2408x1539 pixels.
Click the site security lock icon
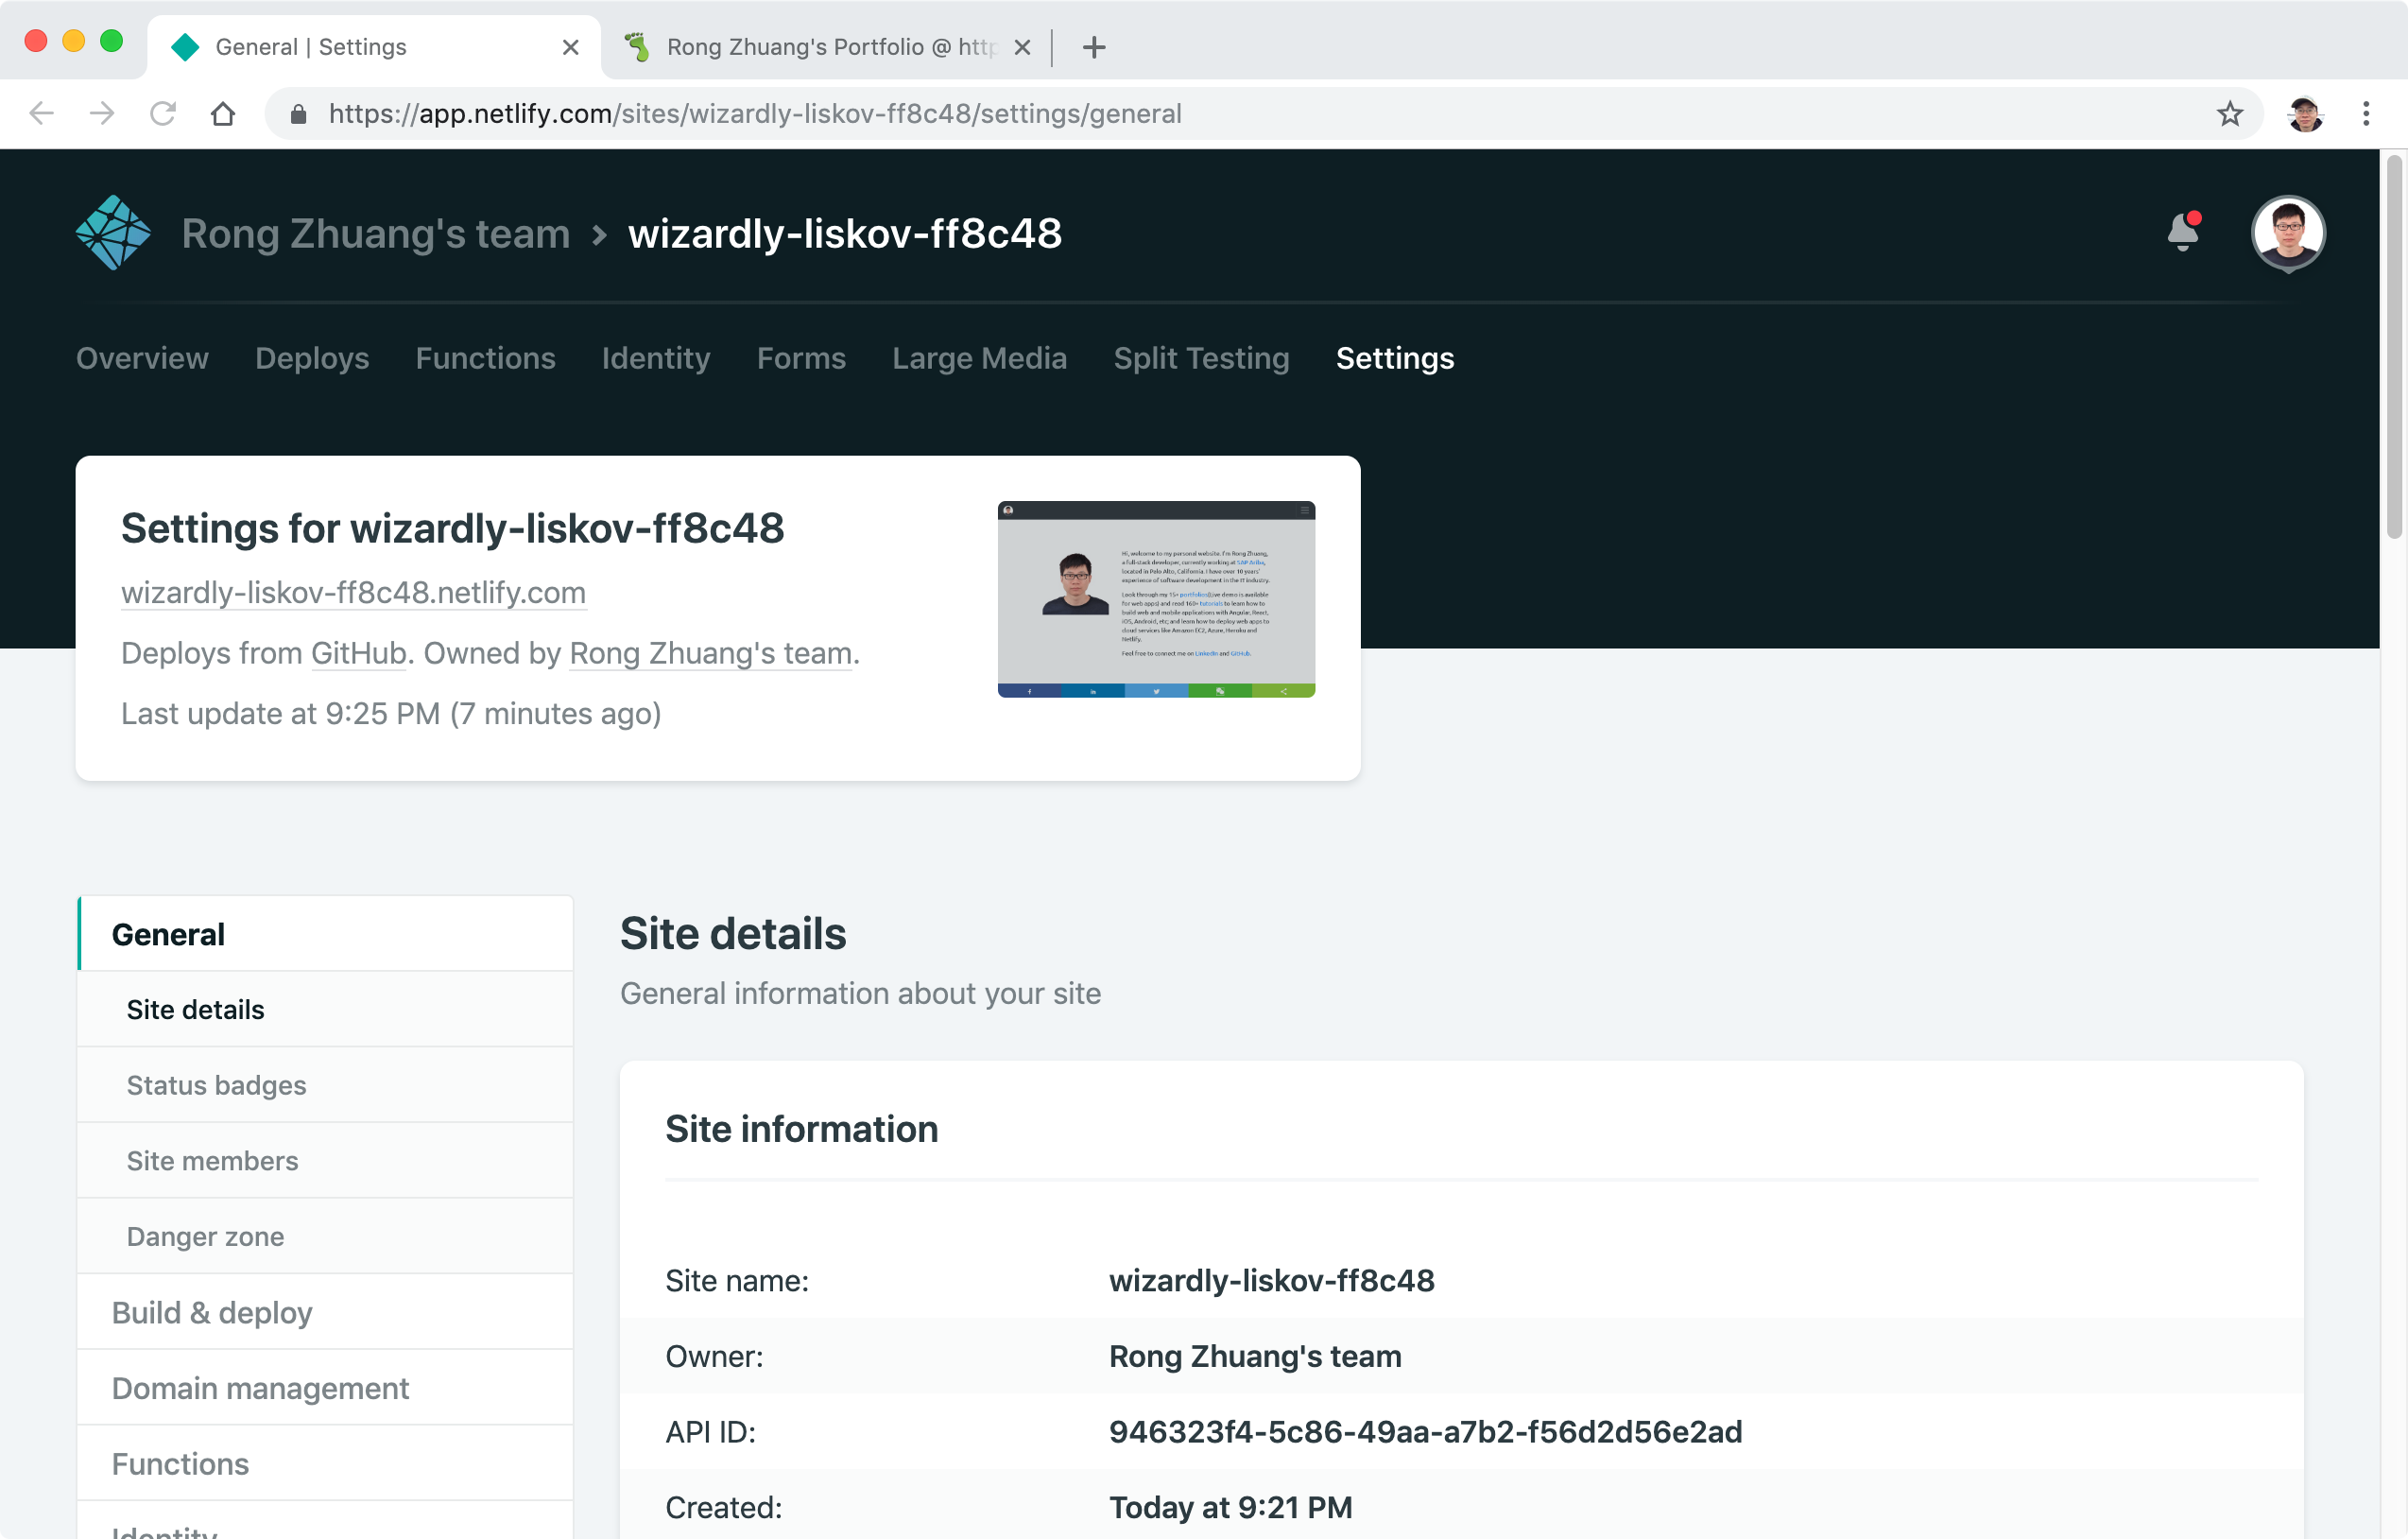click(x=298, y=114)
